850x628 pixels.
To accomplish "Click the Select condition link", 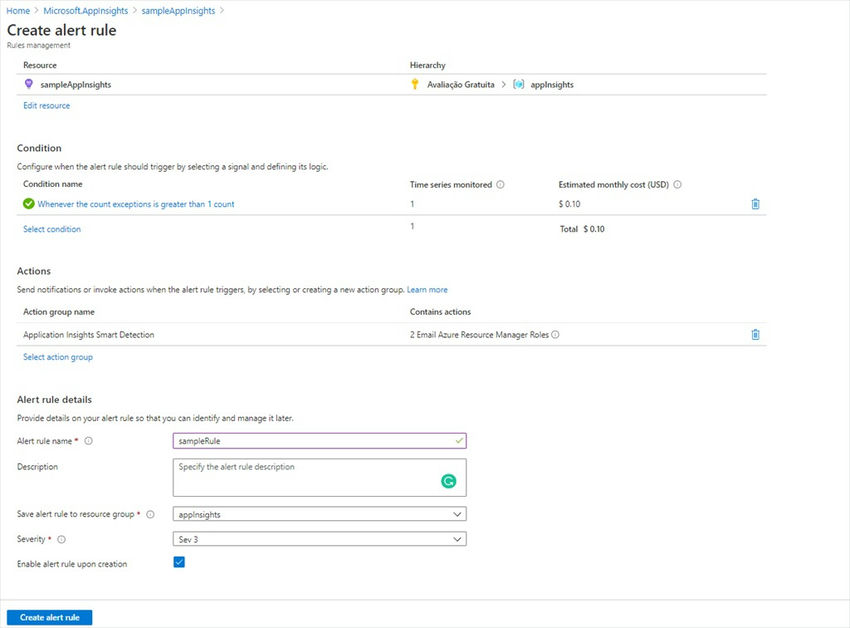I will 52,229.
